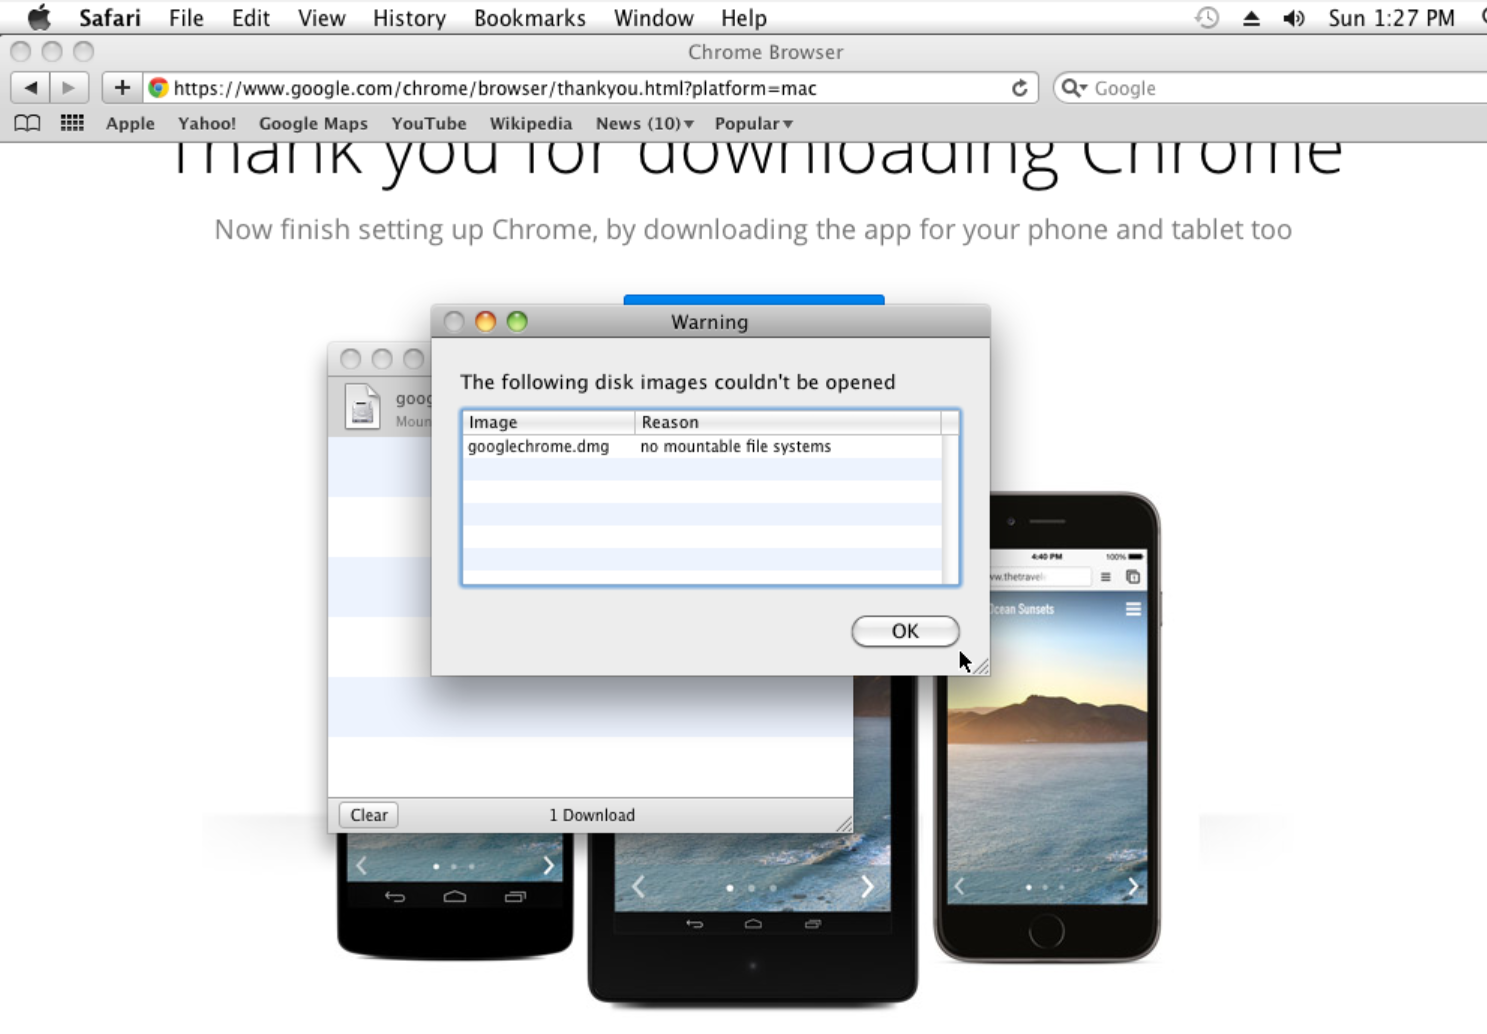
Task: Click the URL address field
Action: [x=590, y=88]
